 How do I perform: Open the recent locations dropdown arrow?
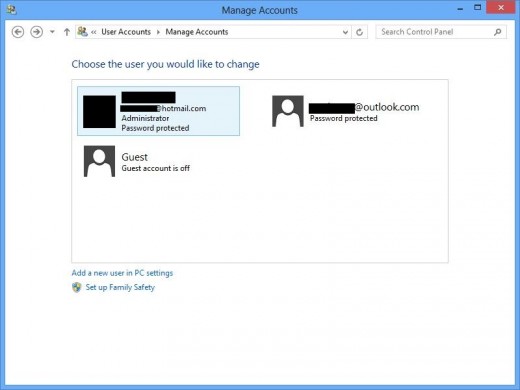pyautogui.click(x=52, y=32)
